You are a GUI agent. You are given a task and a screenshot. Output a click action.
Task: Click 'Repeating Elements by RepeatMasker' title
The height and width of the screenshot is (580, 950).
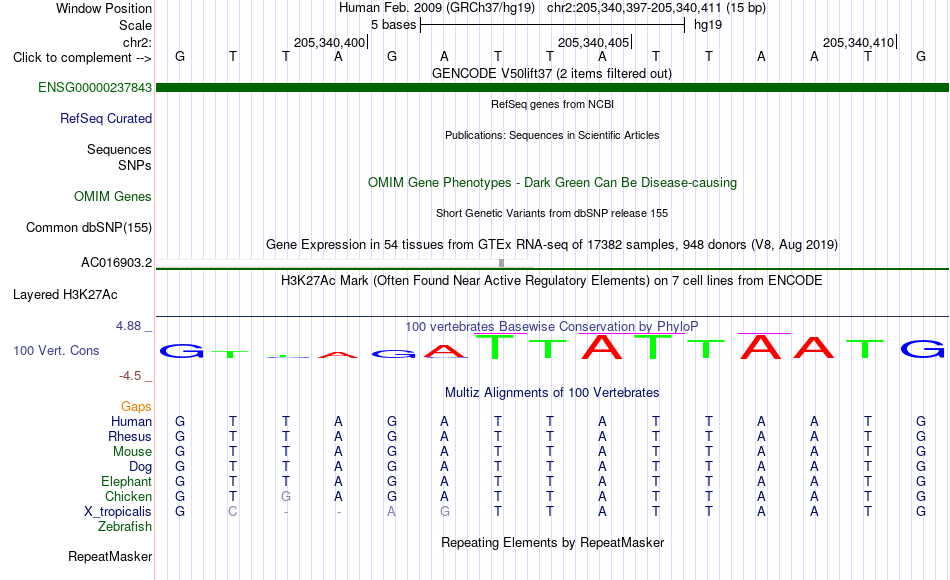coord(552,542)
